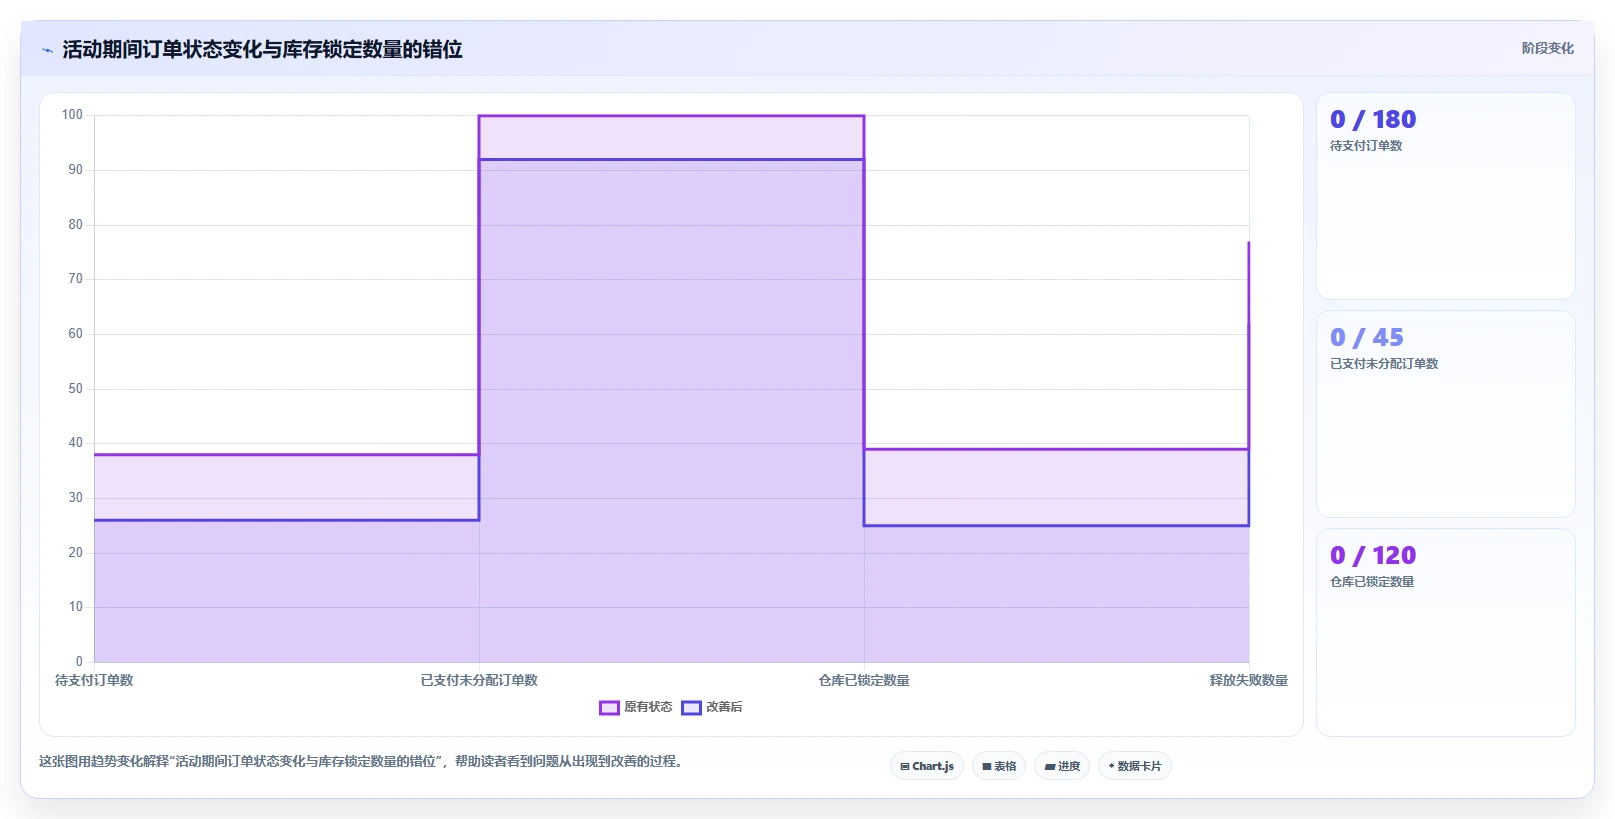Click the 阶段变化 label in the header

pyautogui.click(x=1547, y=48)
